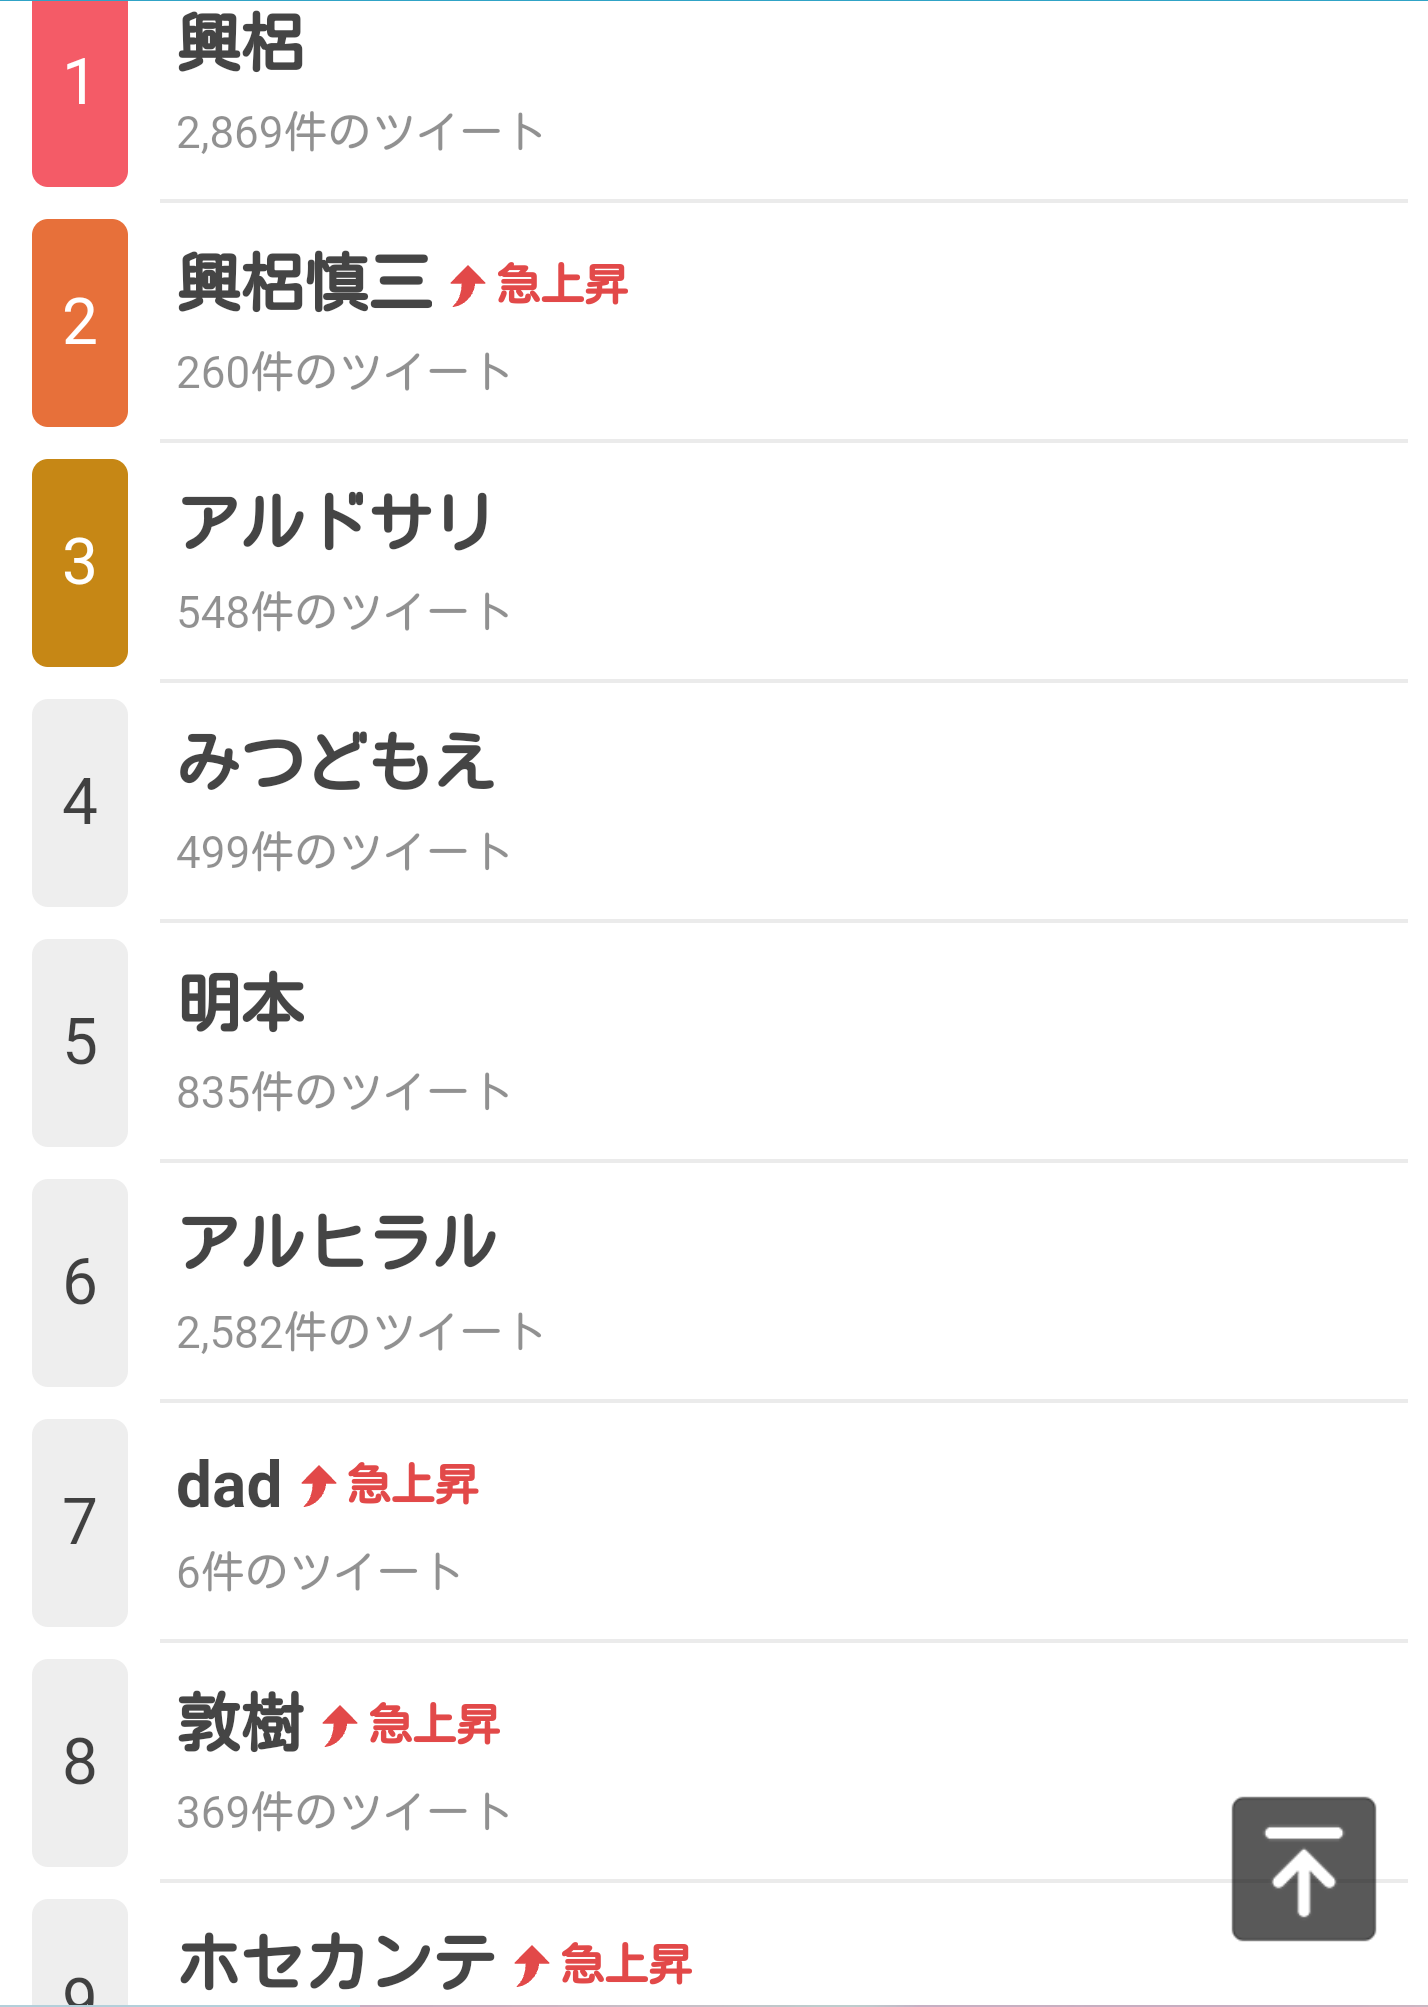Screen dimensions: 1428x2007
Task: Click the rank 1 red badge
Action: coord(80,92)
